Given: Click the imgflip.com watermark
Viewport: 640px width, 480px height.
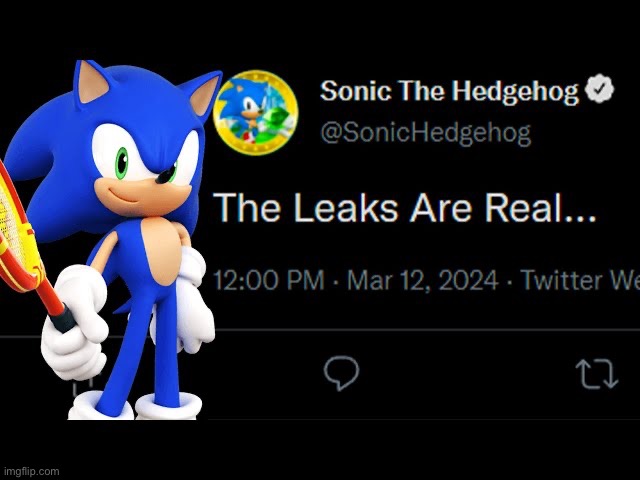Looking at the screenshot, I should click(x=31, y=471).
